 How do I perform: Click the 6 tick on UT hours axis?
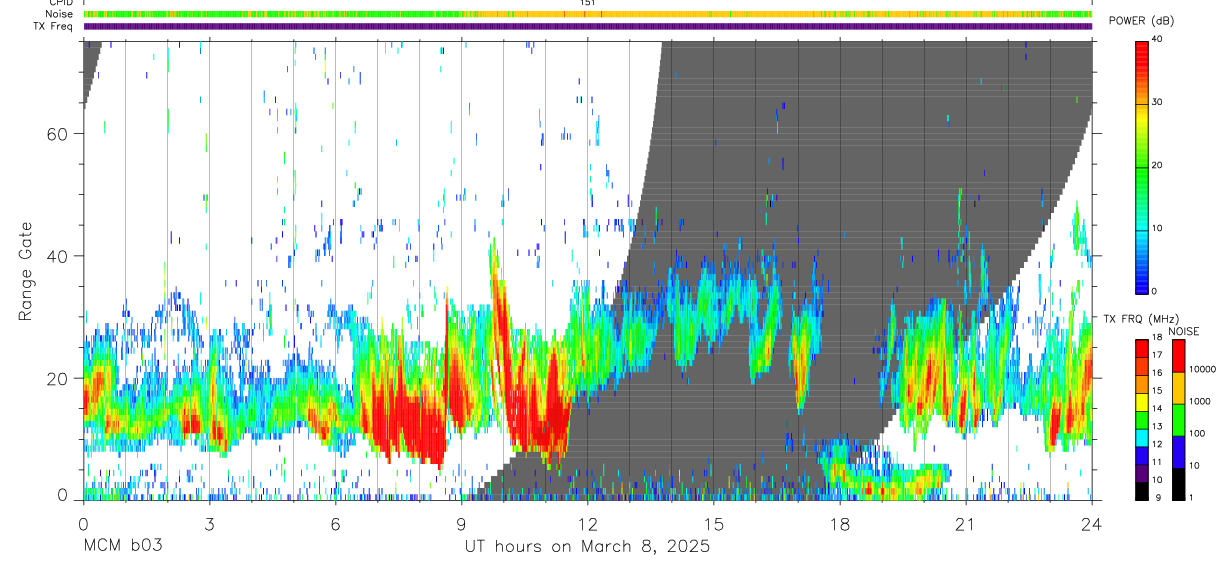point(335,523)
